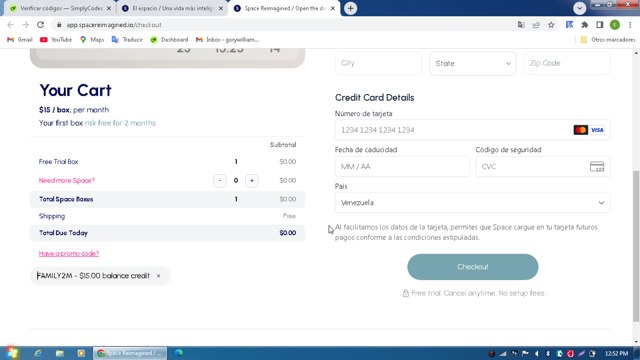Bookmark this page with the star icon

[x=551, y=25]
